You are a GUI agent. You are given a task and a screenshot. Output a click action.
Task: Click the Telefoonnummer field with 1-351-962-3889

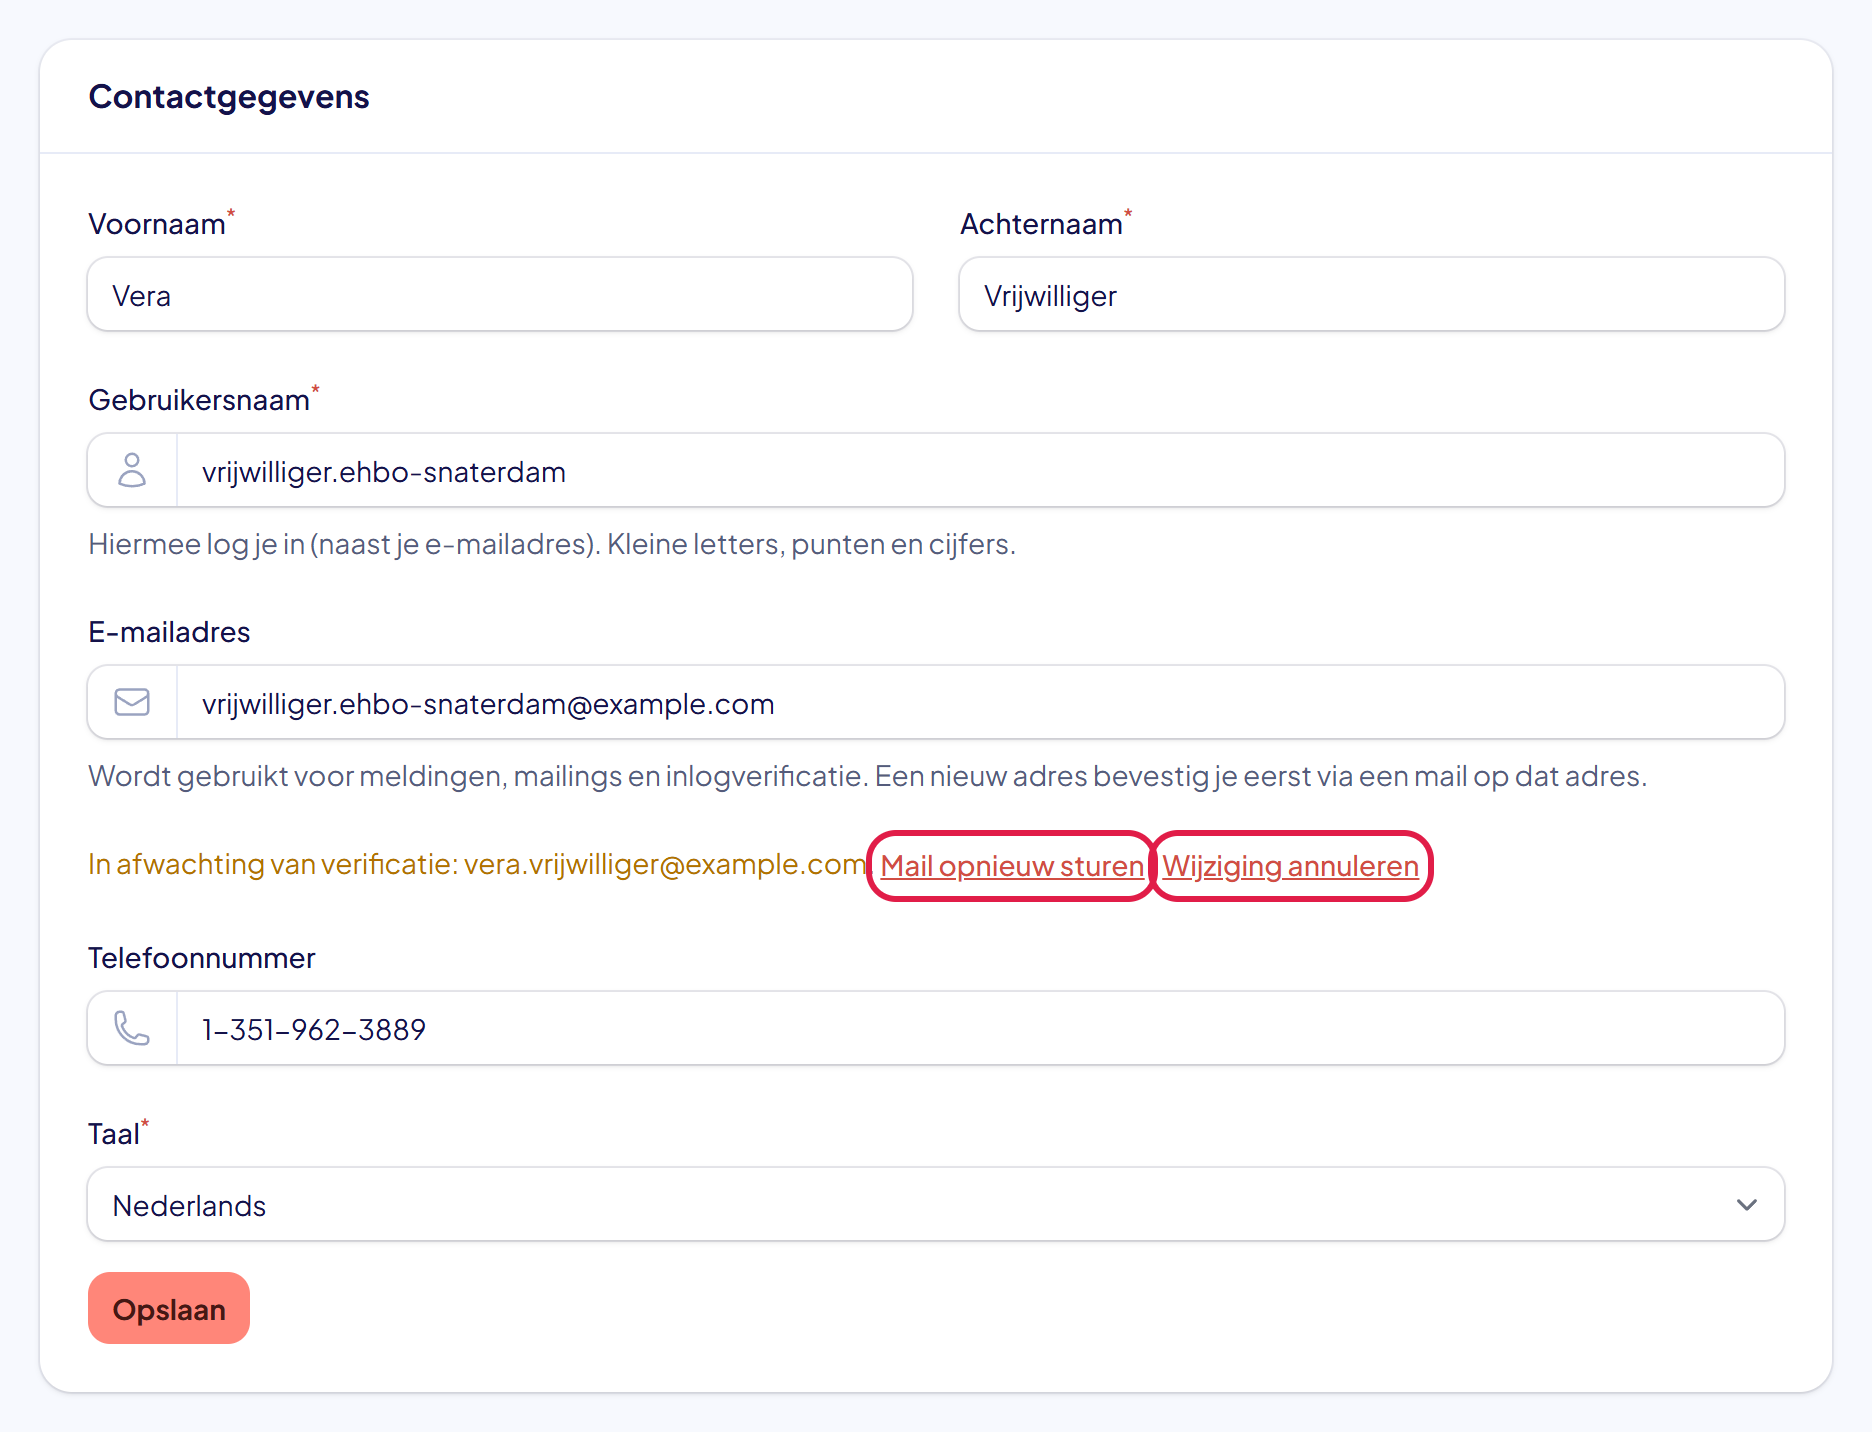point(980,1028)
